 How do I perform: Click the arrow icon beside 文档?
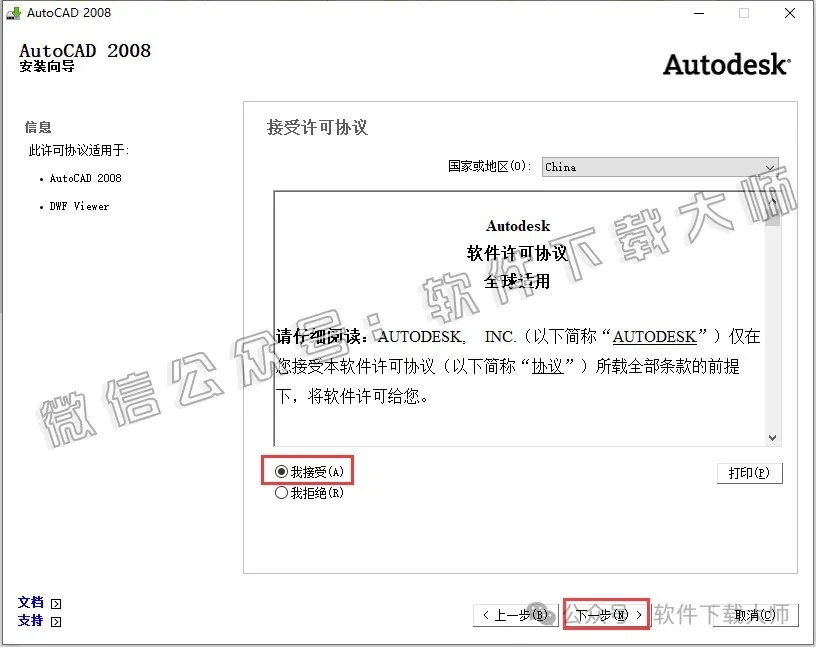[x=55, y=603]
